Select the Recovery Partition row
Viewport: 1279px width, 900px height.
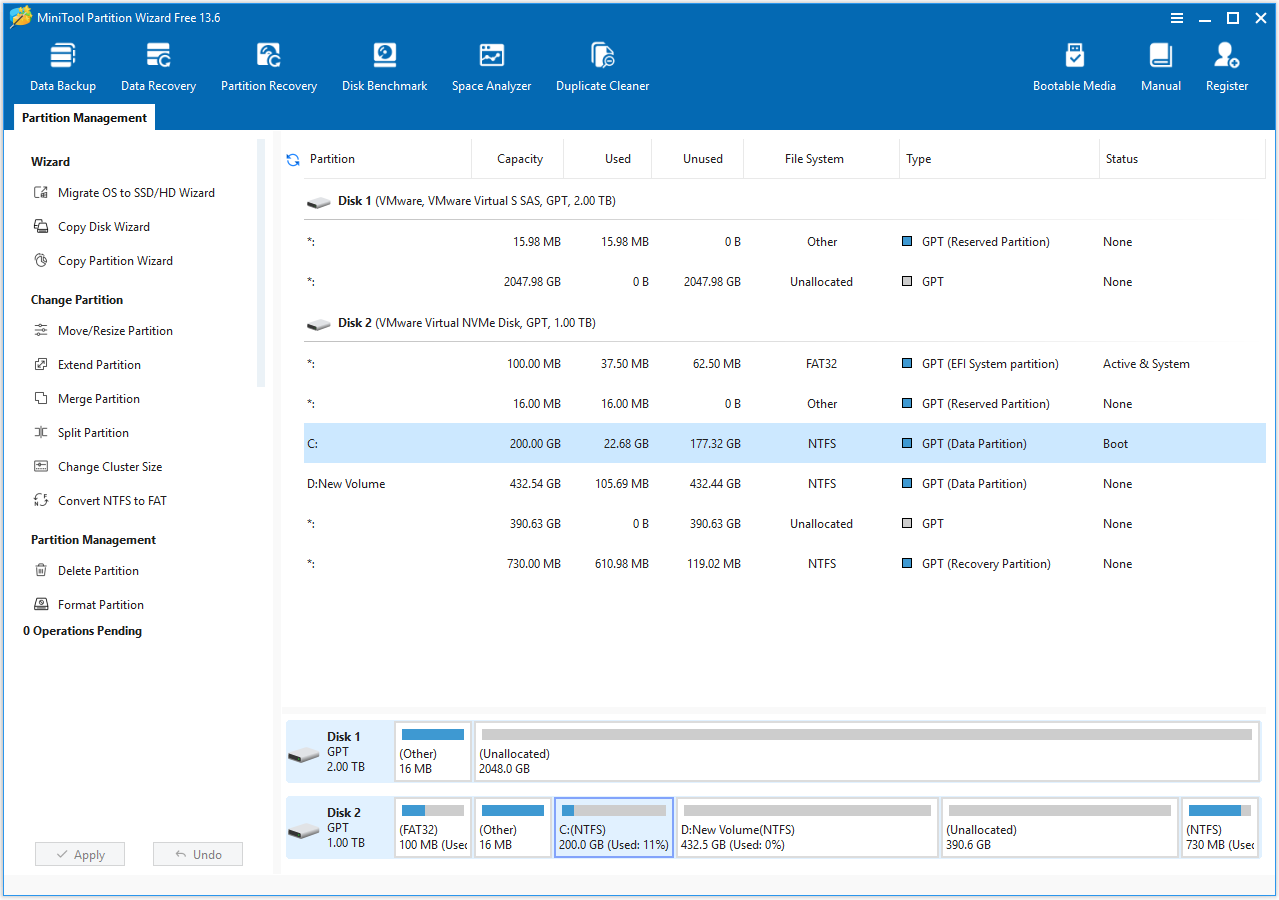pos(785,564)
